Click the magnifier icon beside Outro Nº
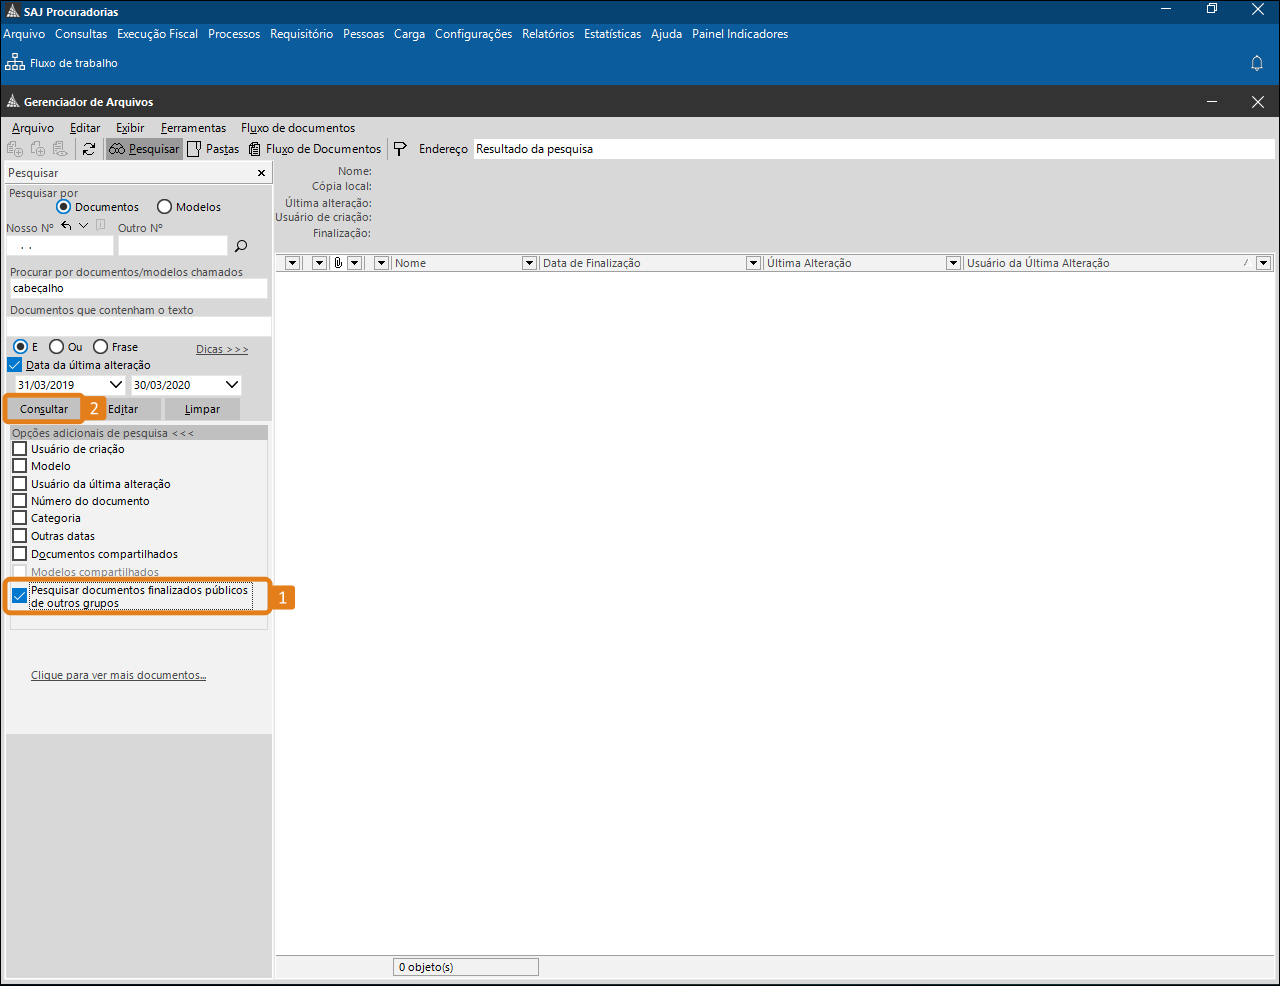Image resolution: width=1280 pixels, height=986 pixels. pyautogui.click(x=241, y=246)
